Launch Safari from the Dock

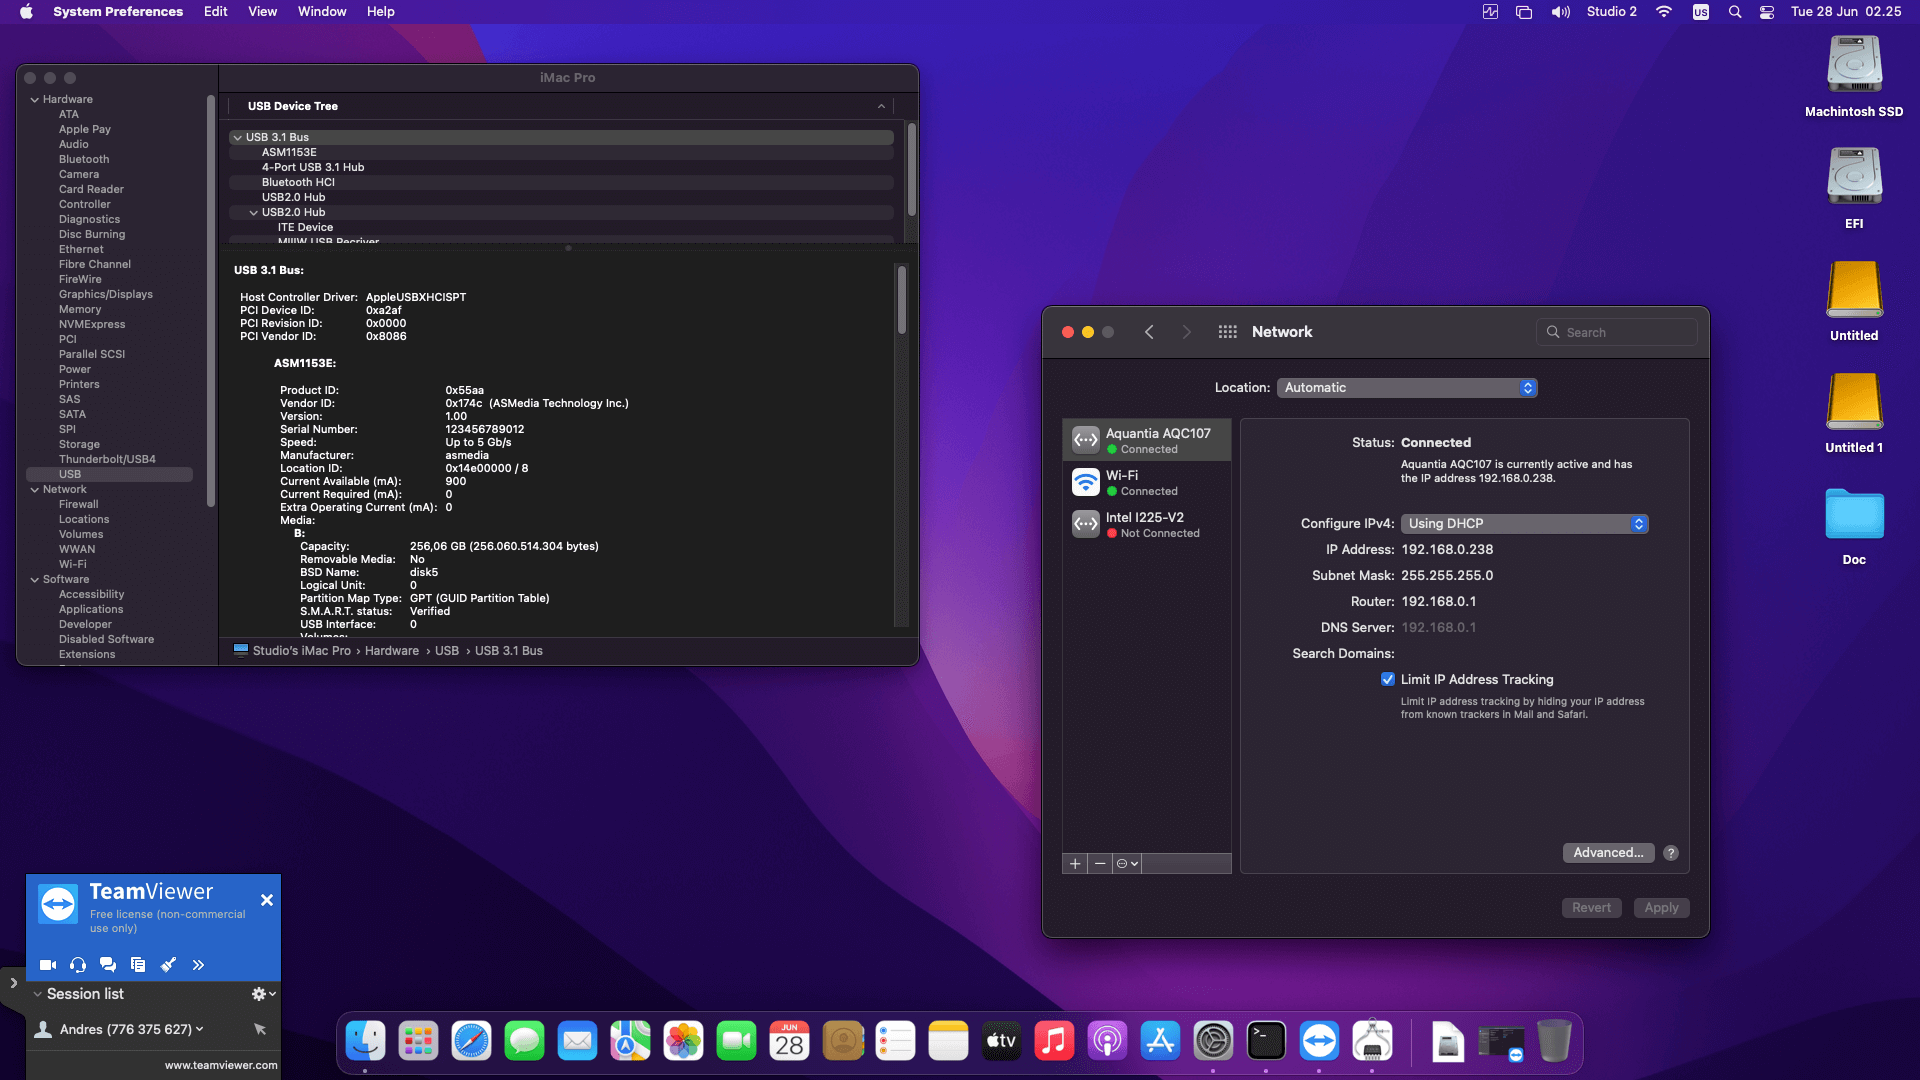coord(471,1042)
